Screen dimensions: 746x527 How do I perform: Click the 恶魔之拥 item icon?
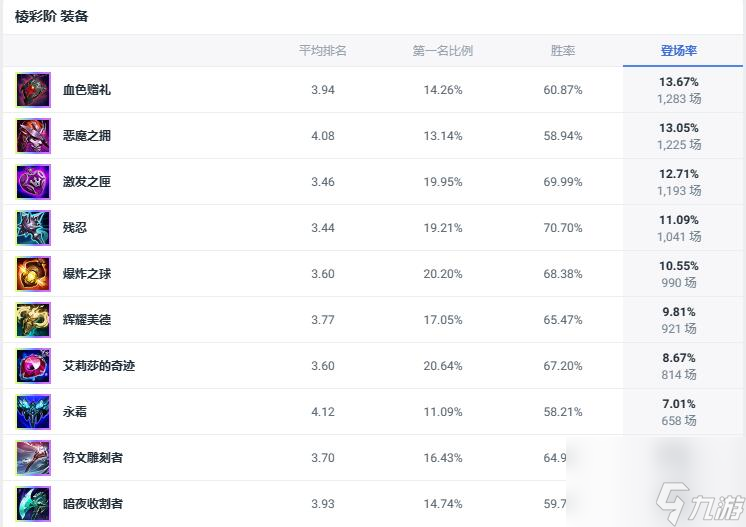pos(33,136)
